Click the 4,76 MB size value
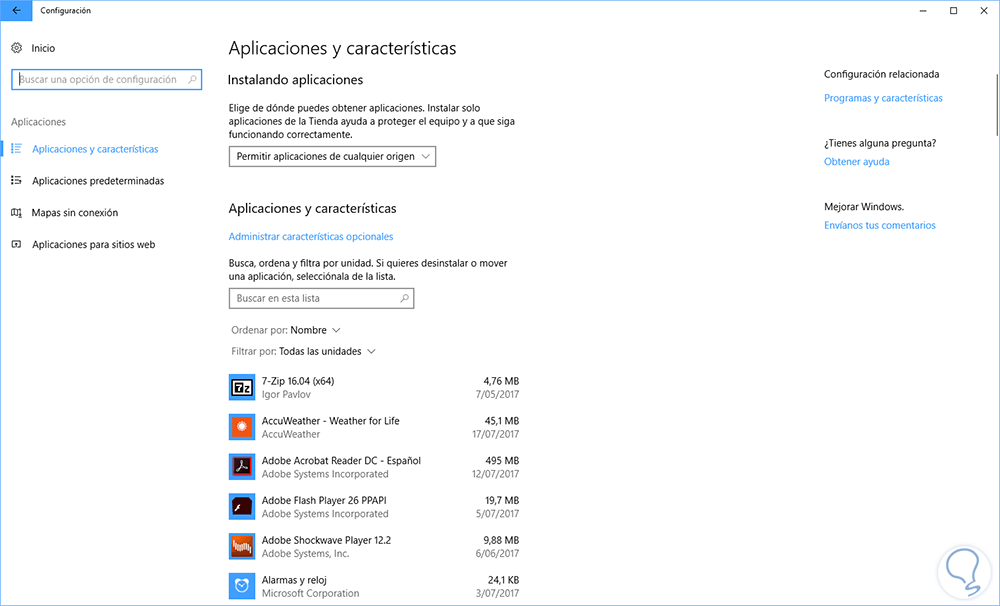This screenshot has width=1000, height=606. [x=501, y=381]
